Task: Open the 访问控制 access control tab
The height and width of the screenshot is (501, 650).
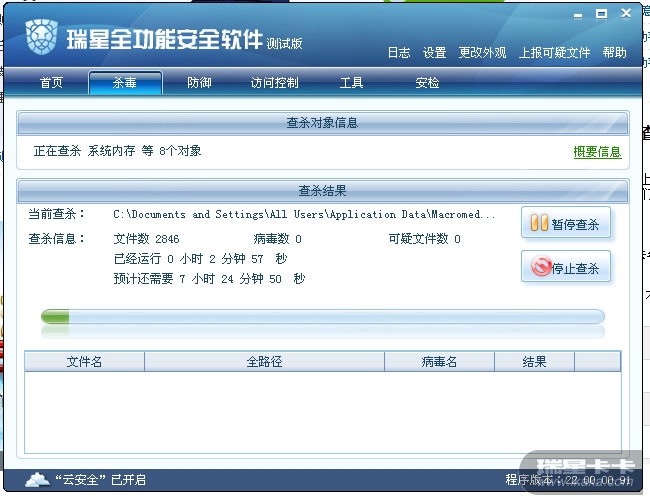Action: (x=274, y=82)
